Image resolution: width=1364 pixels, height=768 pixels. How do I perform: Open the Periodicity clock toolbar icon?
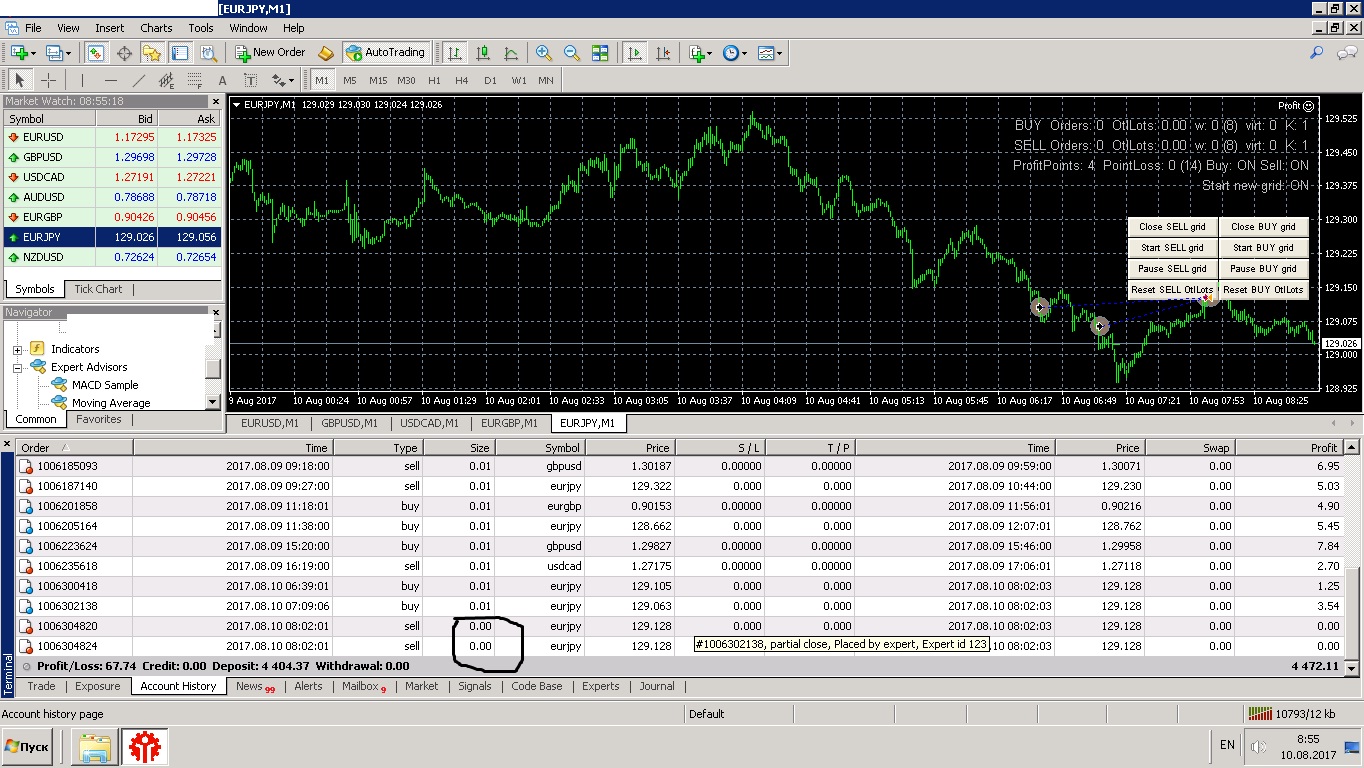pos(730,53)
